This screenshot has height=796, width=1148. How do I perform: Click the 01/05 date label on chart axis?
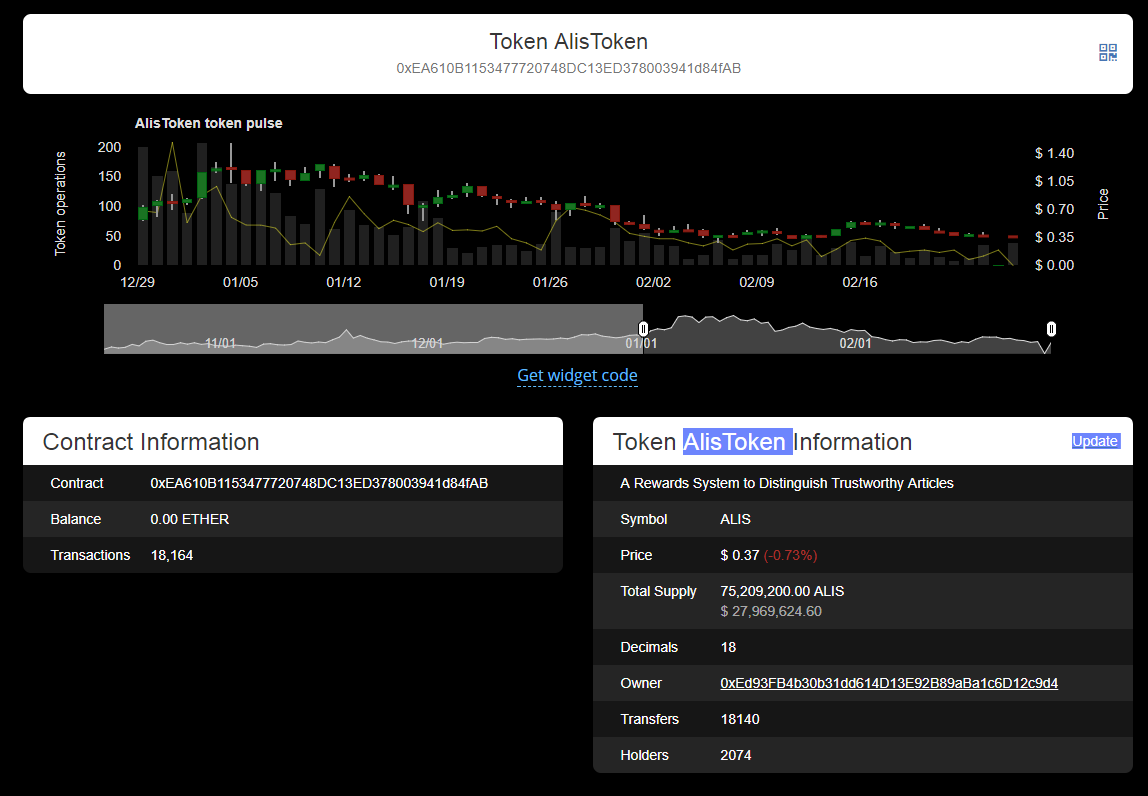tap(240, 282)
